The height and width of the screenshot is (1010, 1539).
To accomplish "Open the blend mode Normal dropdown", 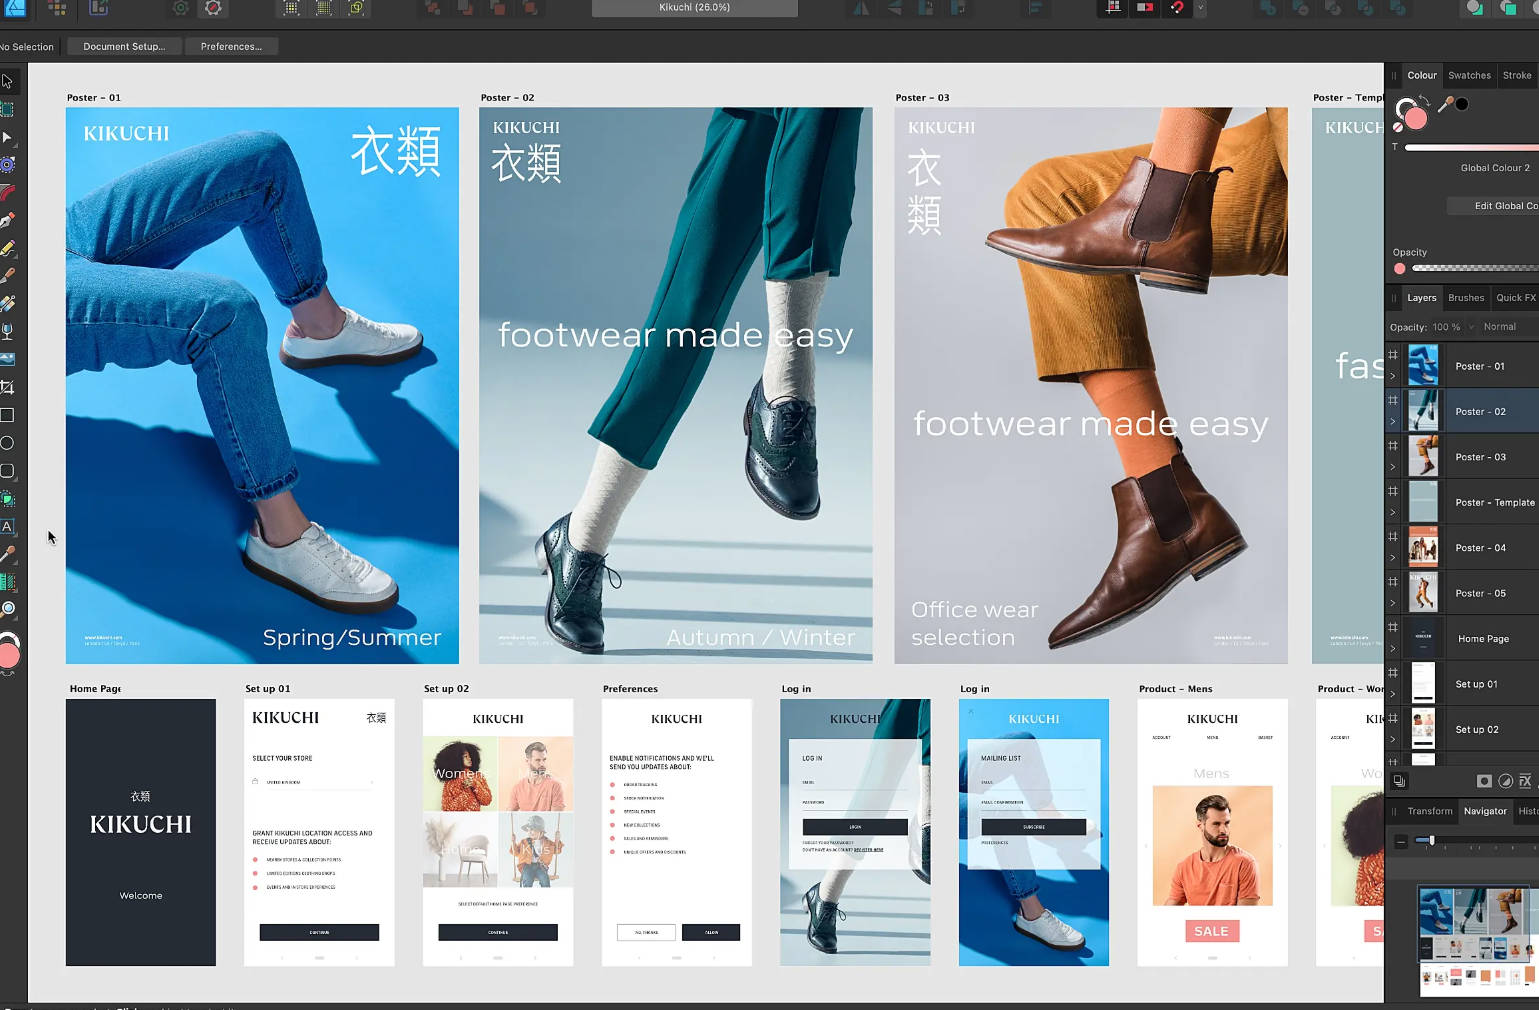I will [x=1500, y=326].
